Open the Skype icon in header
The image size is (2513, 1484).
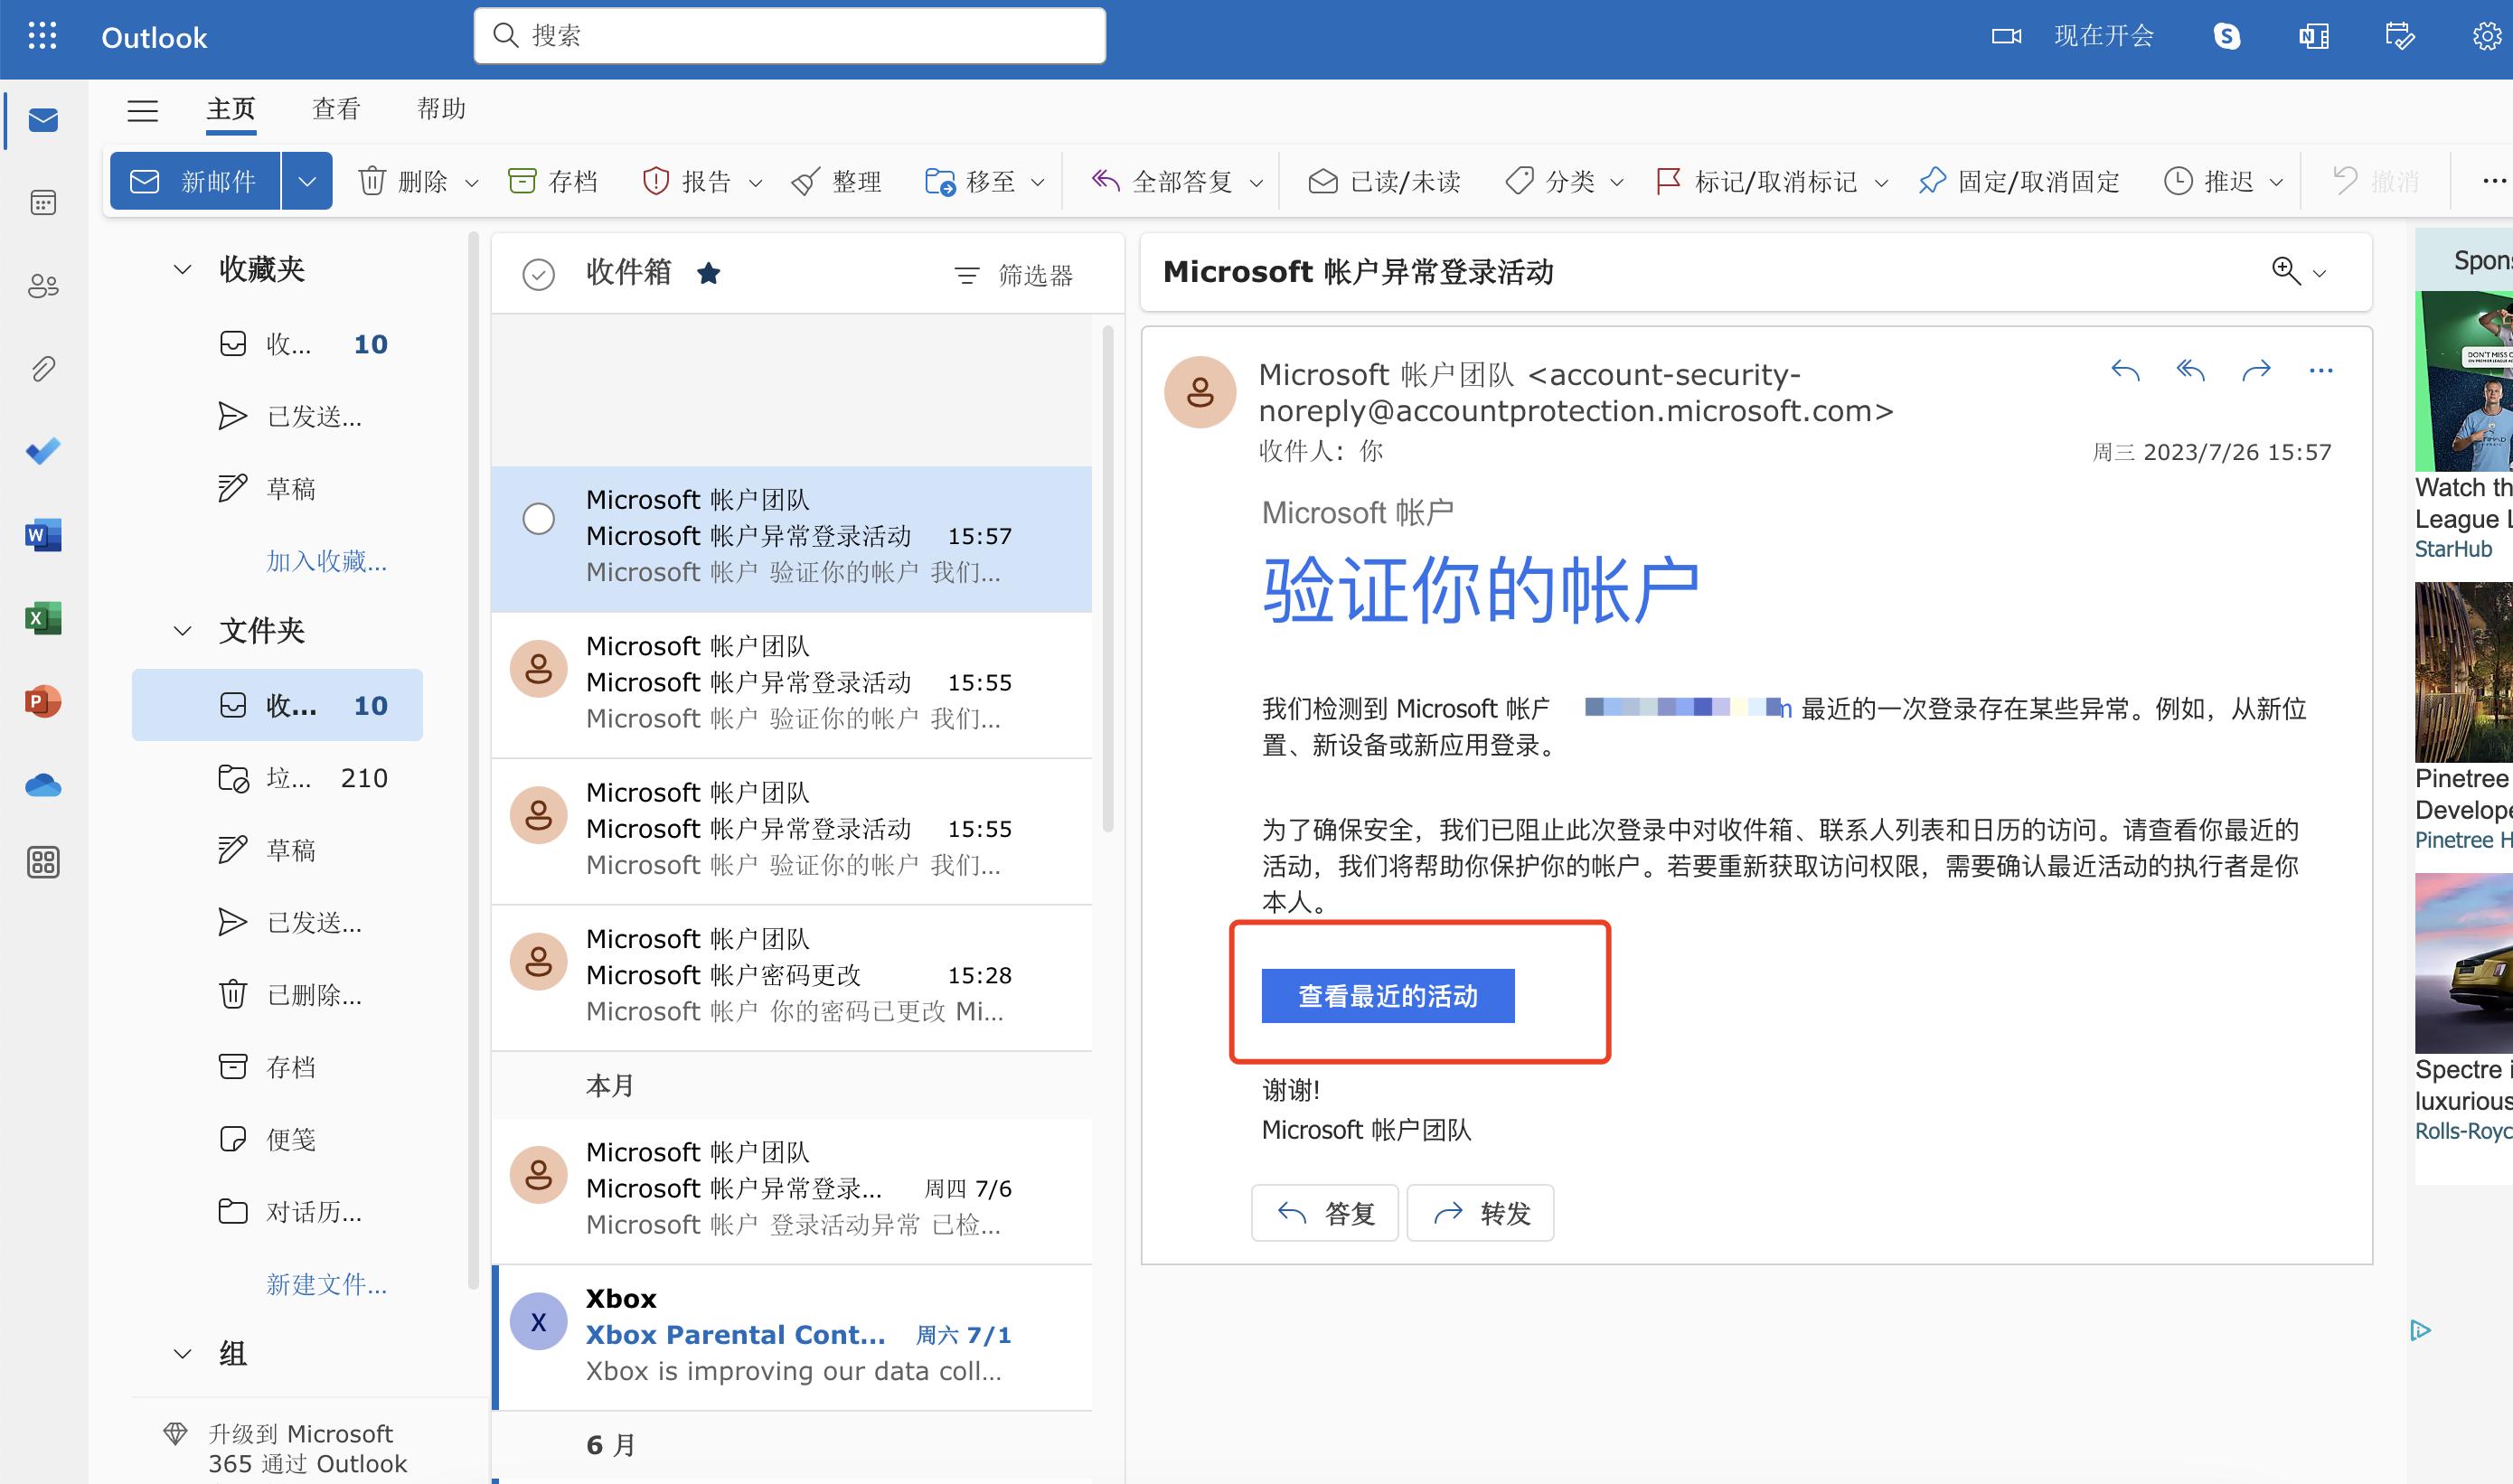coord(2227,36)
